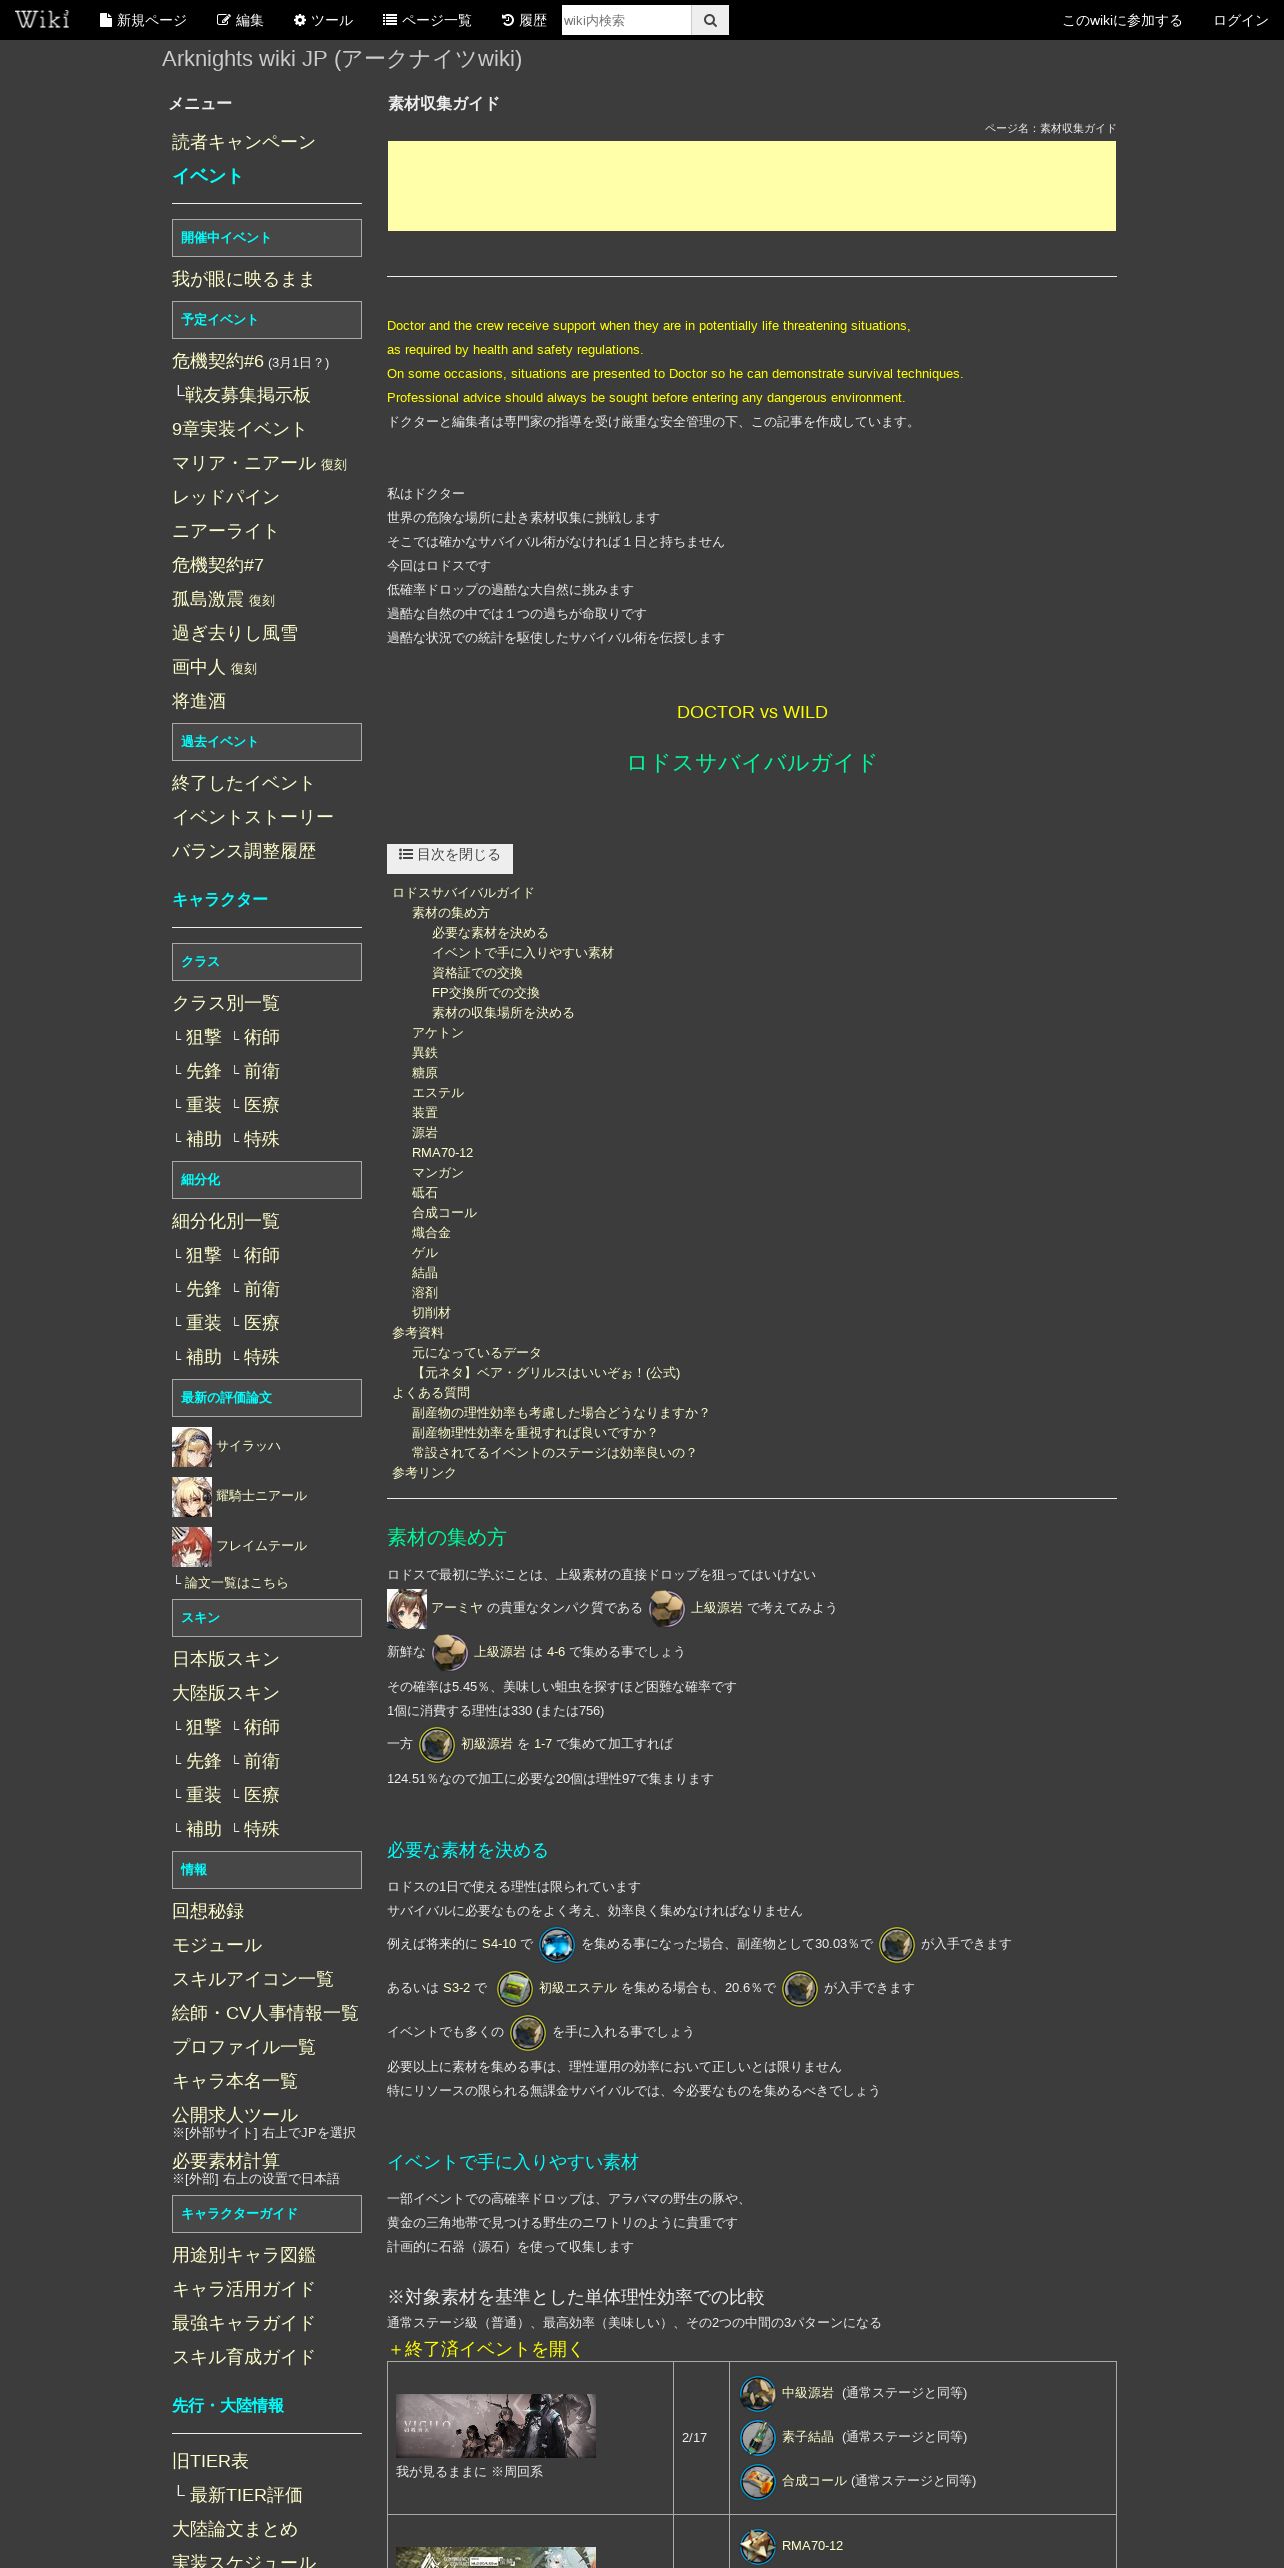Click the search magnifier button
Viewport: 1284px width, 2568px height.
pos(710,20)
